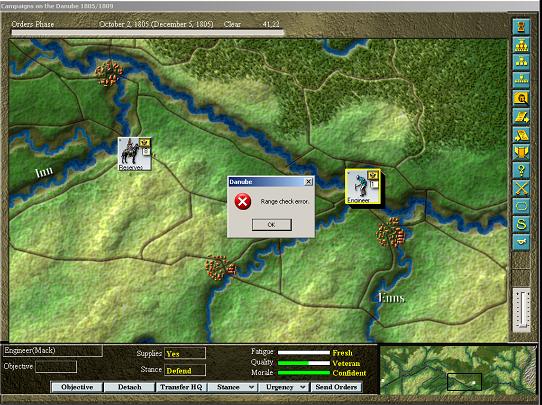The image size is (542, 405).
Task: Click the turn progress bar at top
Action: [x=148, y=33]
